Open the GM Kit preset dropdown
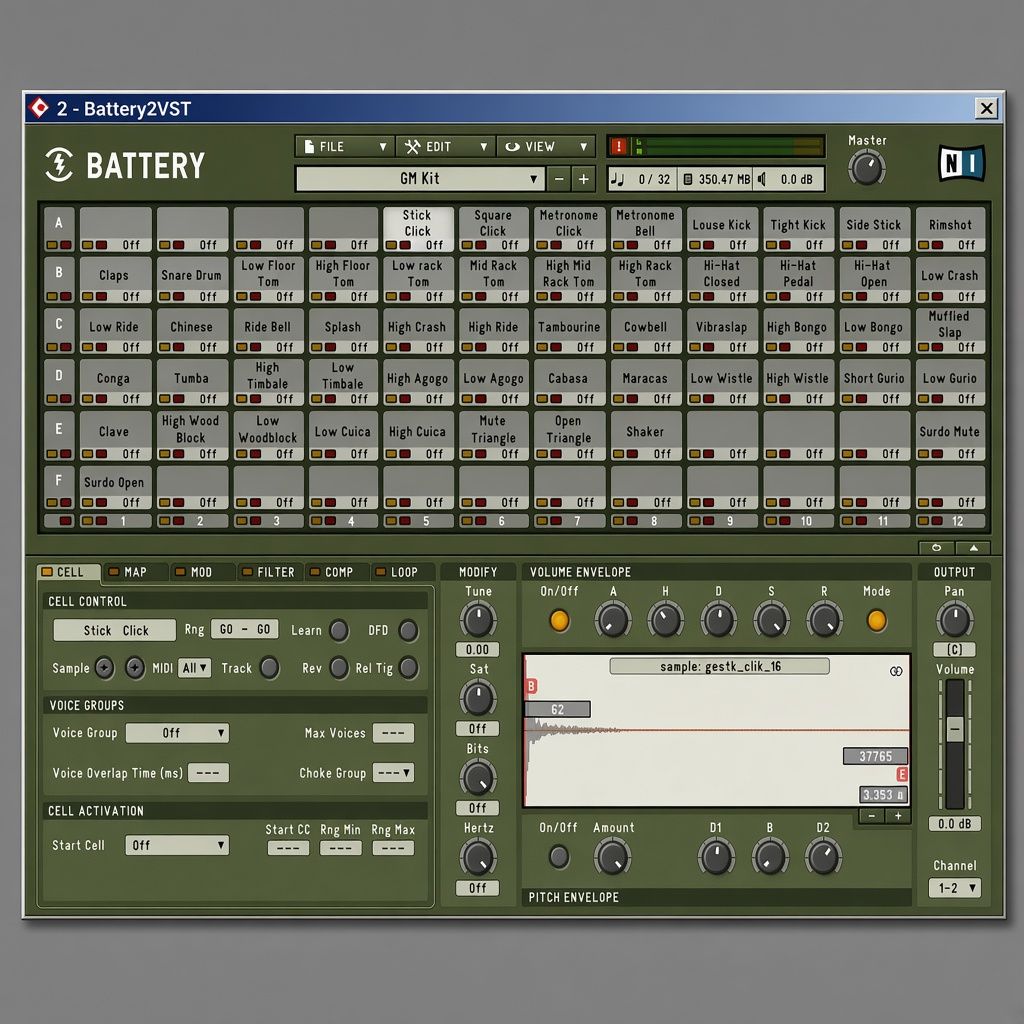 [420, 178]
